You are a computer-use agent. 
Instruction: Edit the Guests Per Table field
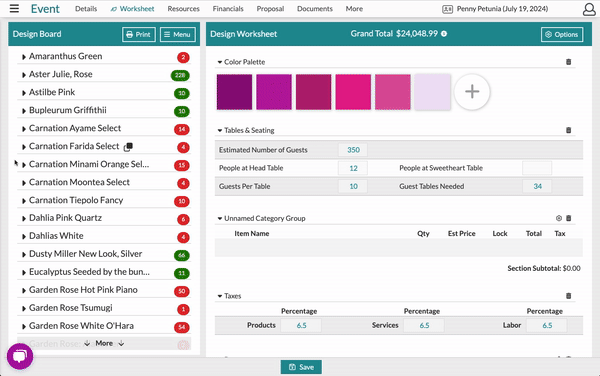353,186
